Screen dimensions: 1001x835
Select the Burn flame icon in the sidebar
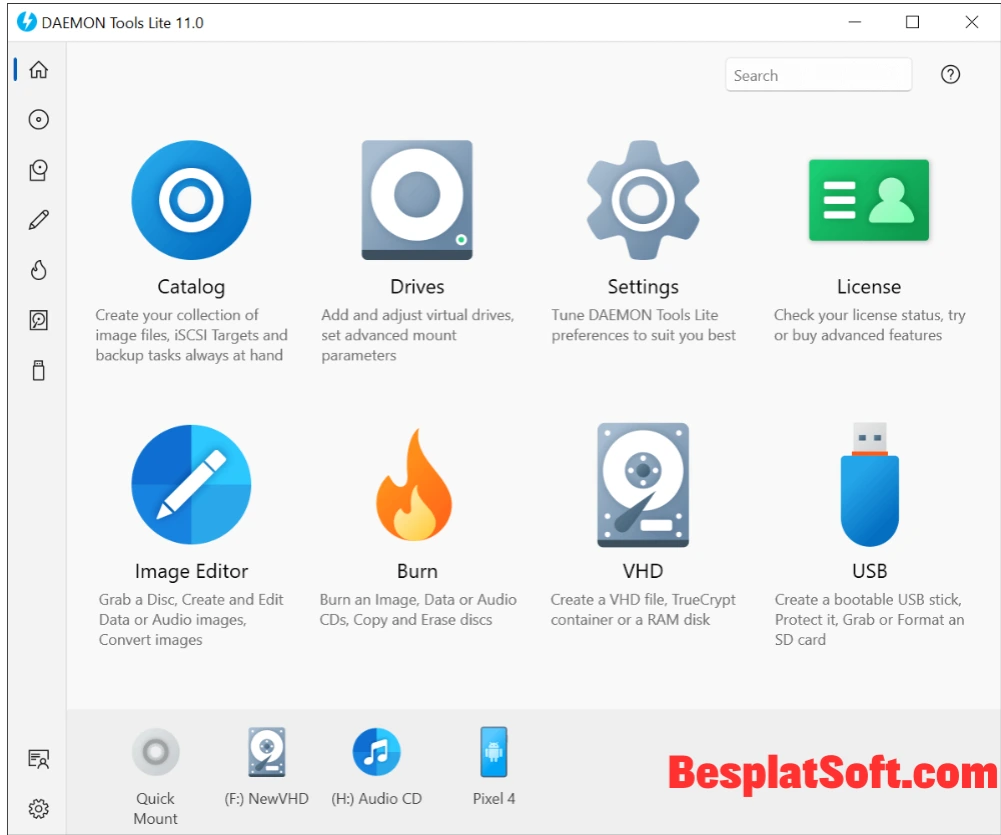click(x=37, y=269)
